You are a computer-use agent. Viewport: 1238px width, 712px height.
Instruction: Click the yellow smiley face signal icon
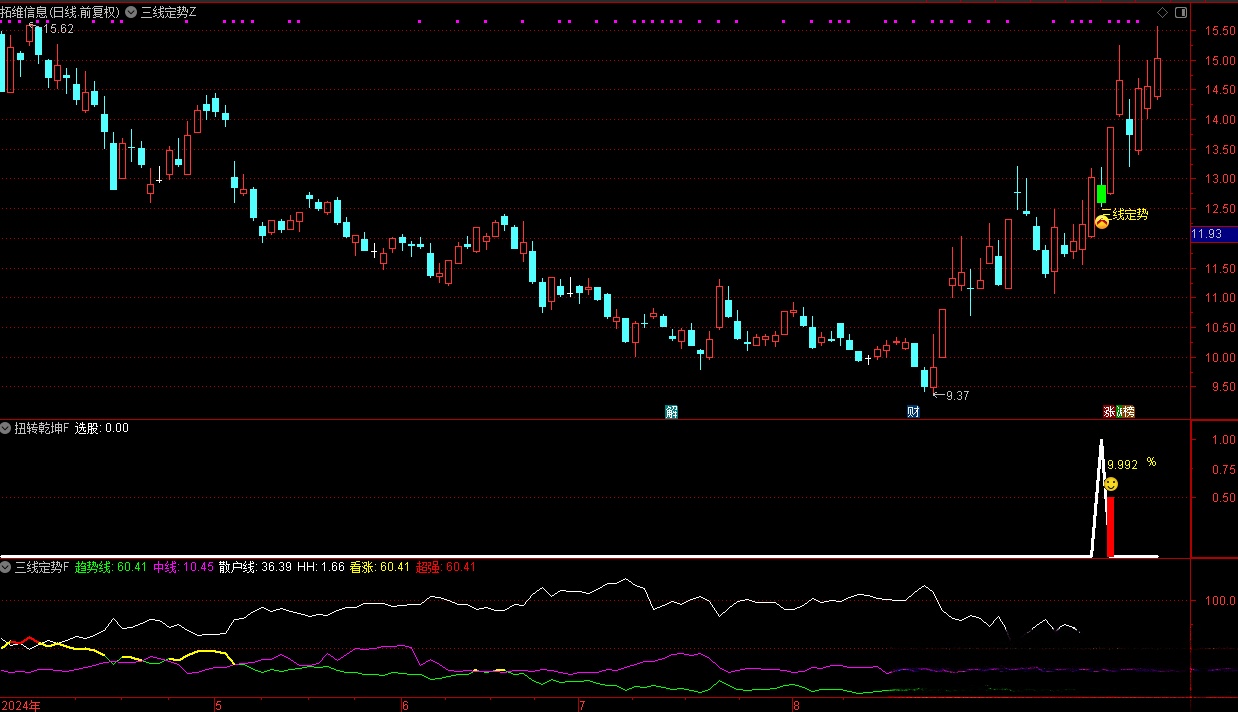click(x=1110, y=485)
